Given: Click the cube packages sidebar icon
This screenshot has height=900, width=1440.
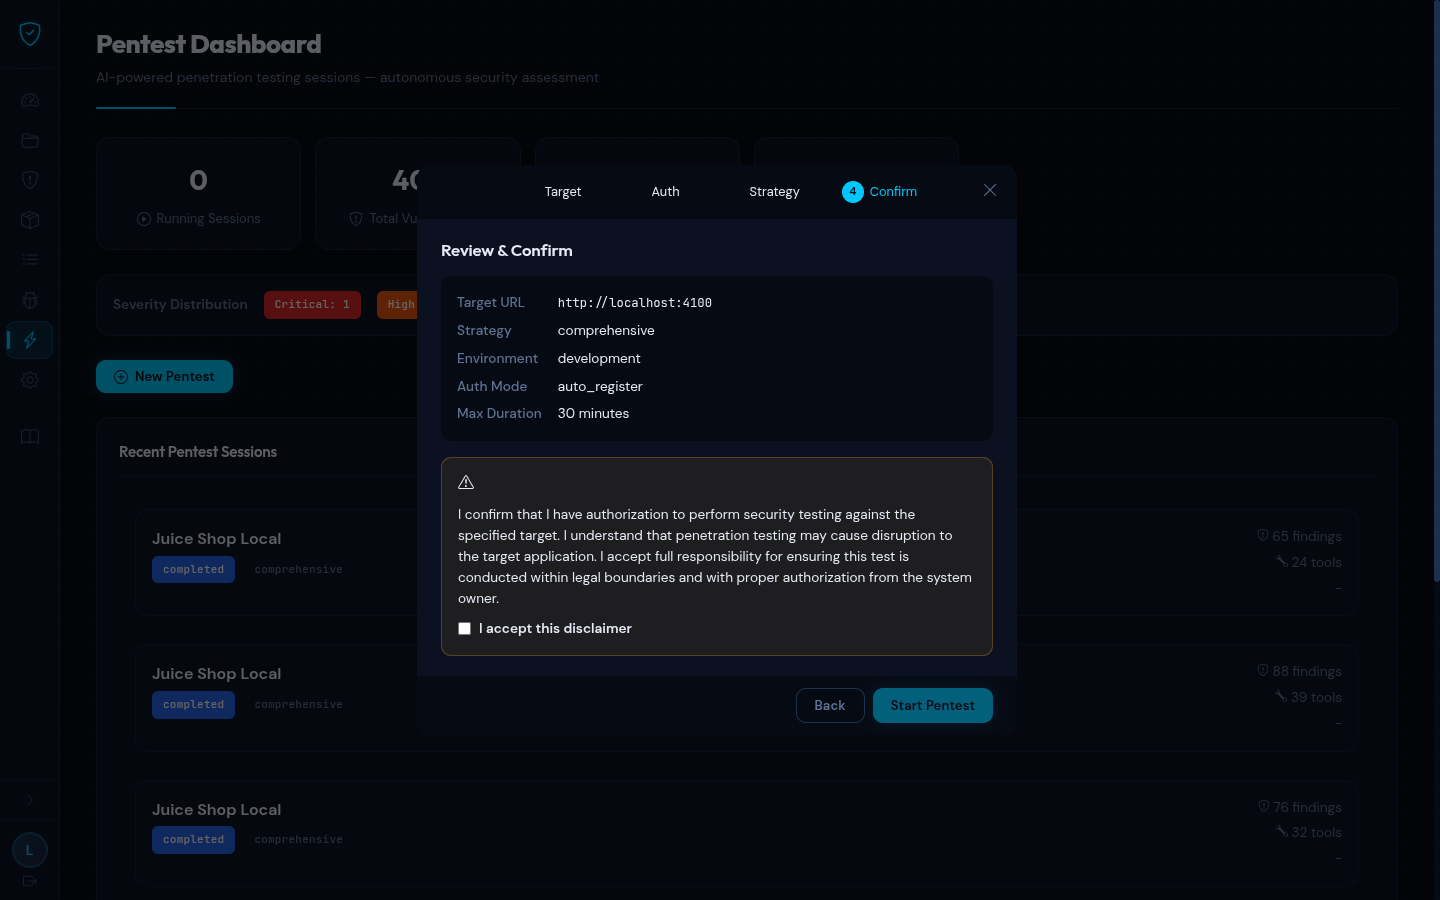Looking at the screenshot, I should [30, 220].
